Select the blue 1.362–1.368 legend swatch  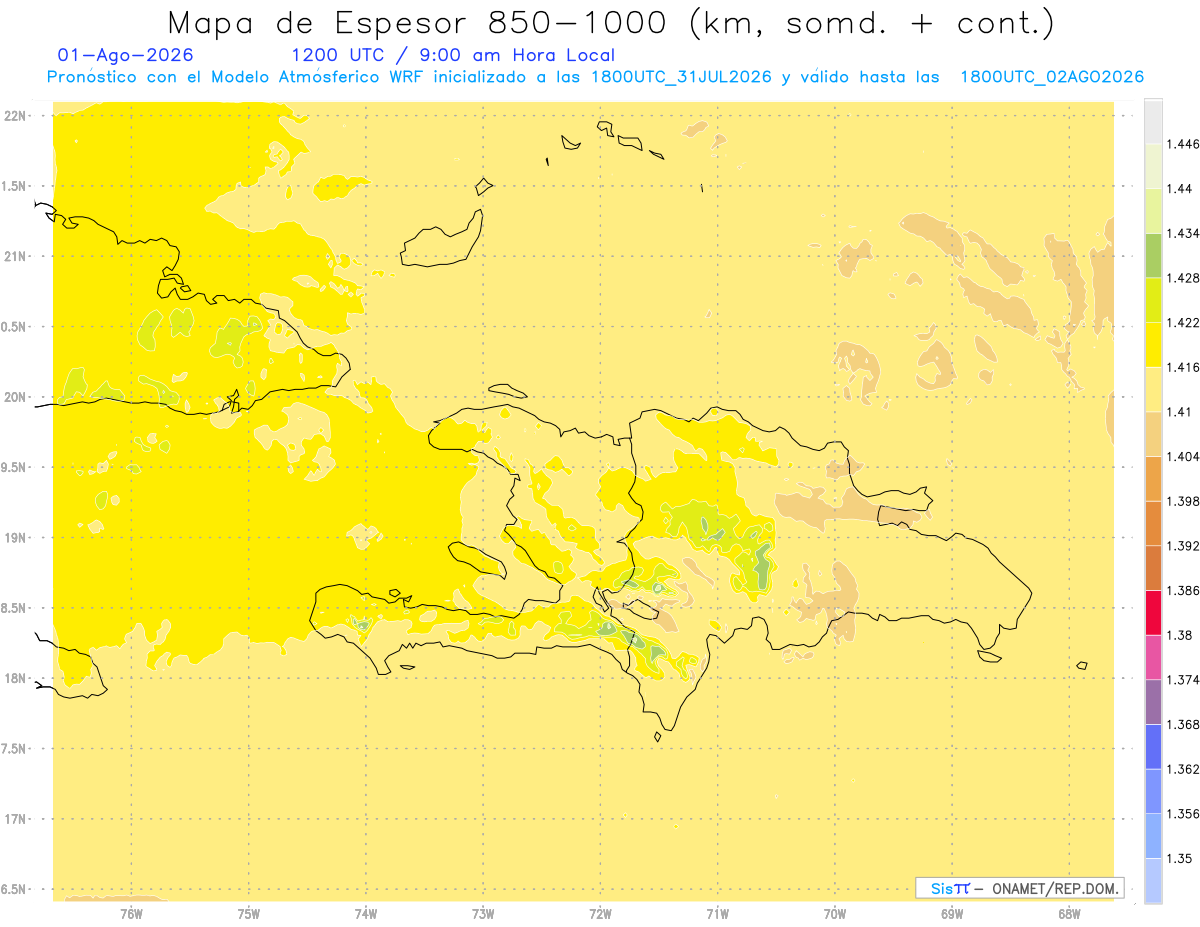pyautogui.click(x=1153, y=746)
